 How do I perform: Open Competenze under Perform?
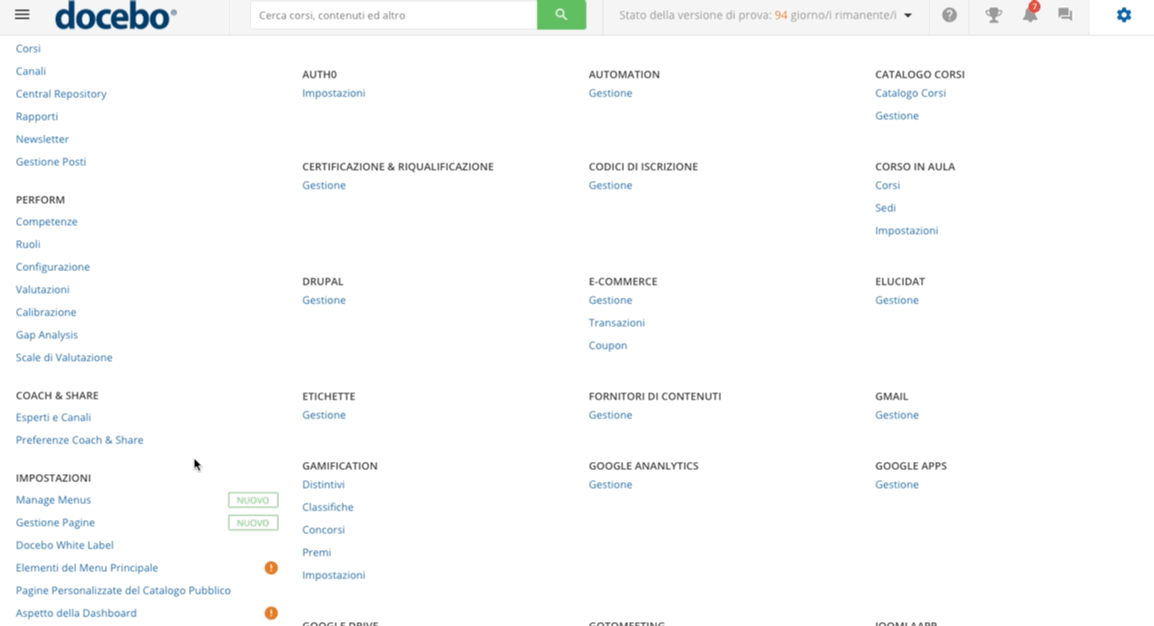pyautogui.click(x=46, y=221)
